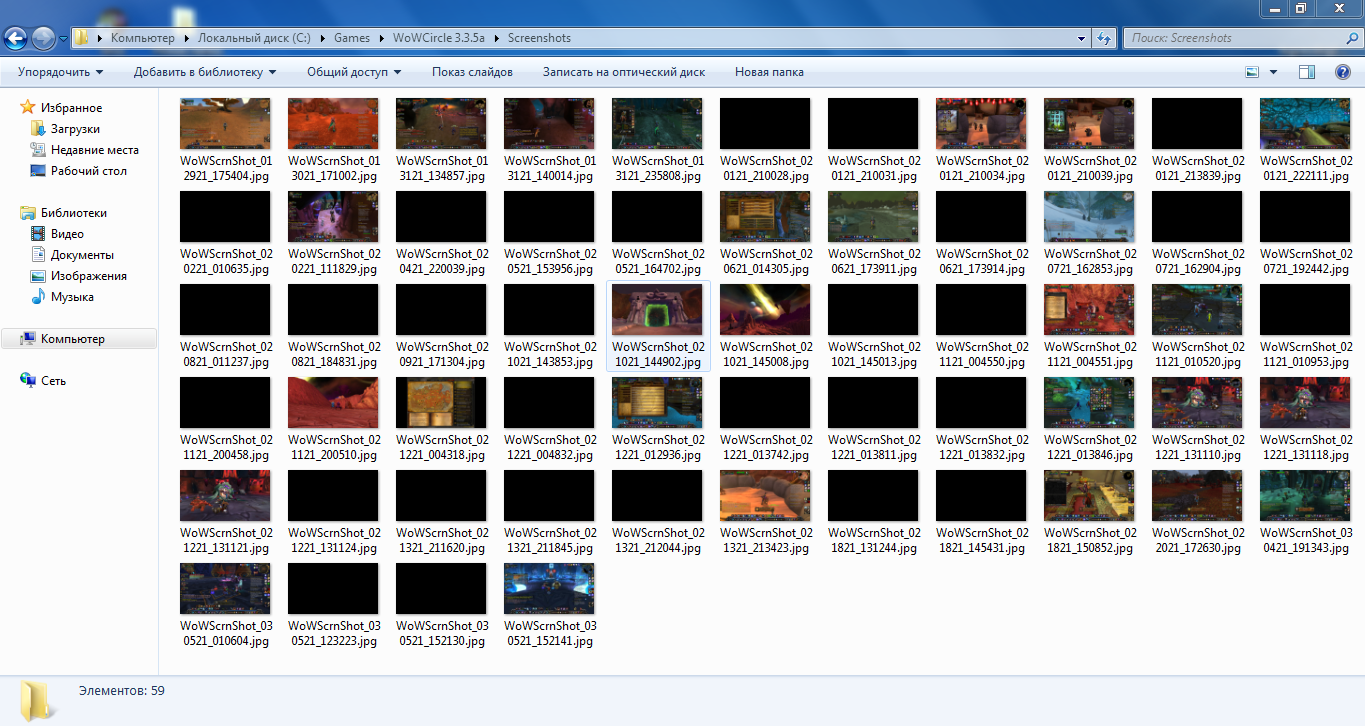Click the Back navigation arrow button
The height and width of the screenshot is (726, 1365).
pyautogui.click(x=16, y=38)
